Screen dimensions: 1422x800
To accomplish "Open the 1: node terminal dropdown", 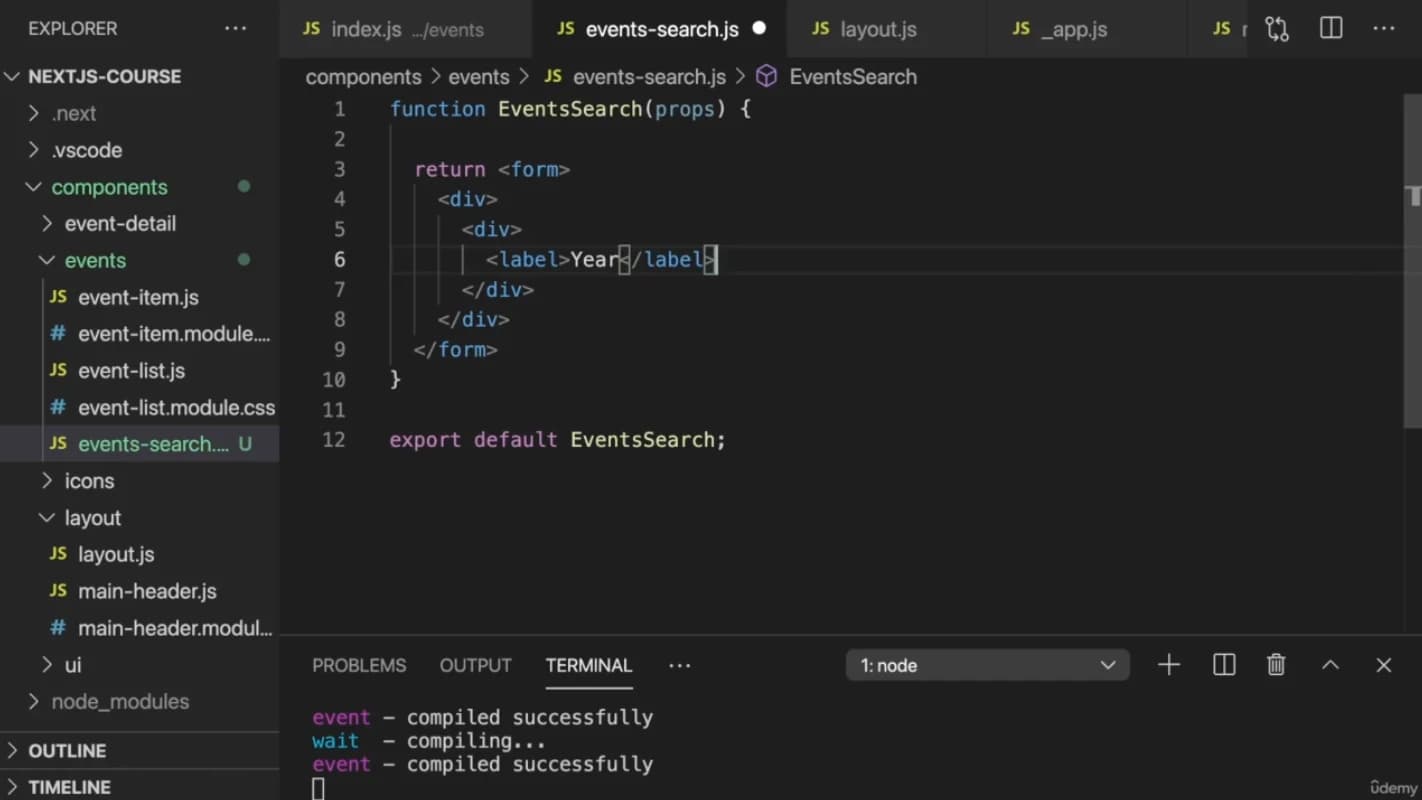I will (x=988, y=665).
